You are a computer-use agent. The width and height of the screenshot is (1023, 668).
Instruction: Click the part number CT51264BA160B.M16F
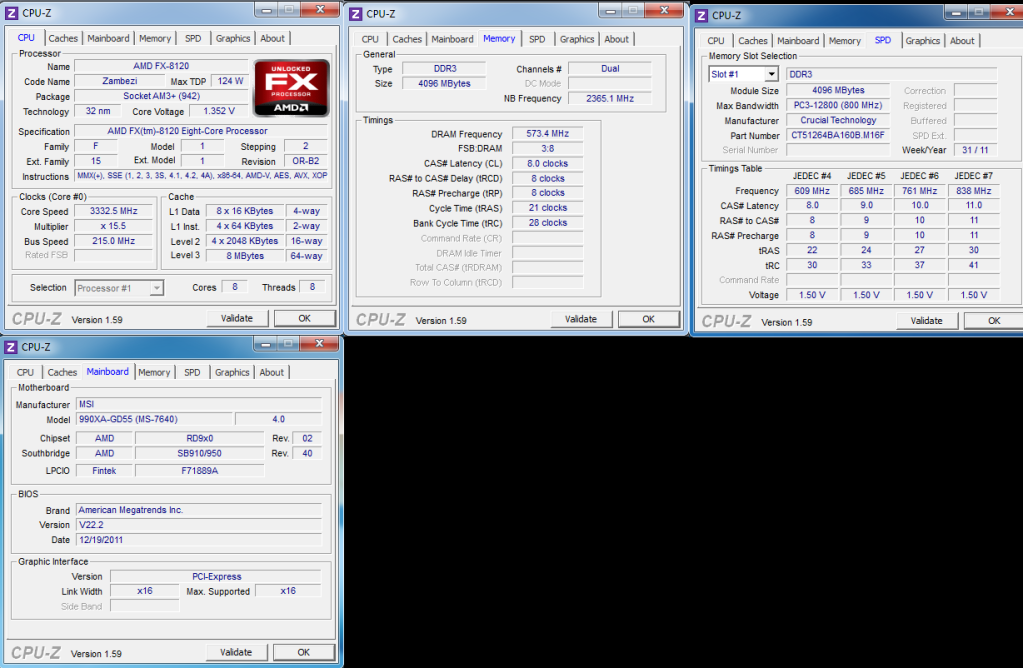(838, 135)
